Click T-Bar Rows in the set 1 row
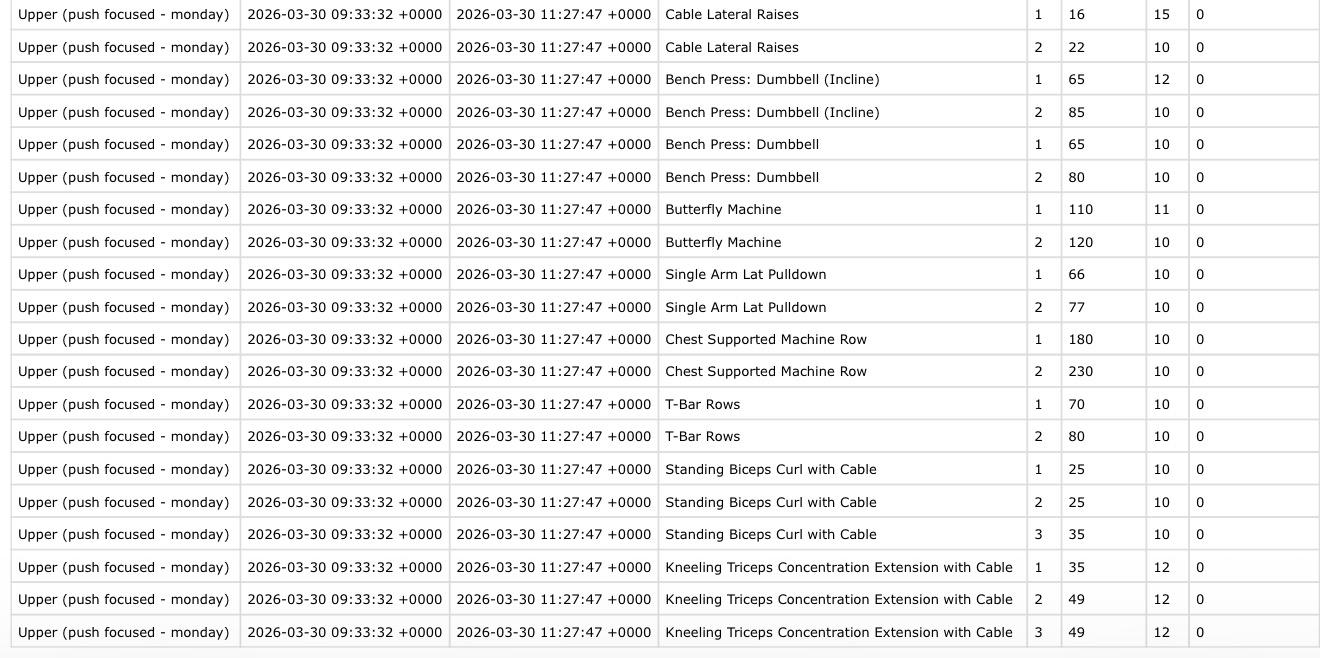Viewport: 1320px width, 658px height. [703, 404]
